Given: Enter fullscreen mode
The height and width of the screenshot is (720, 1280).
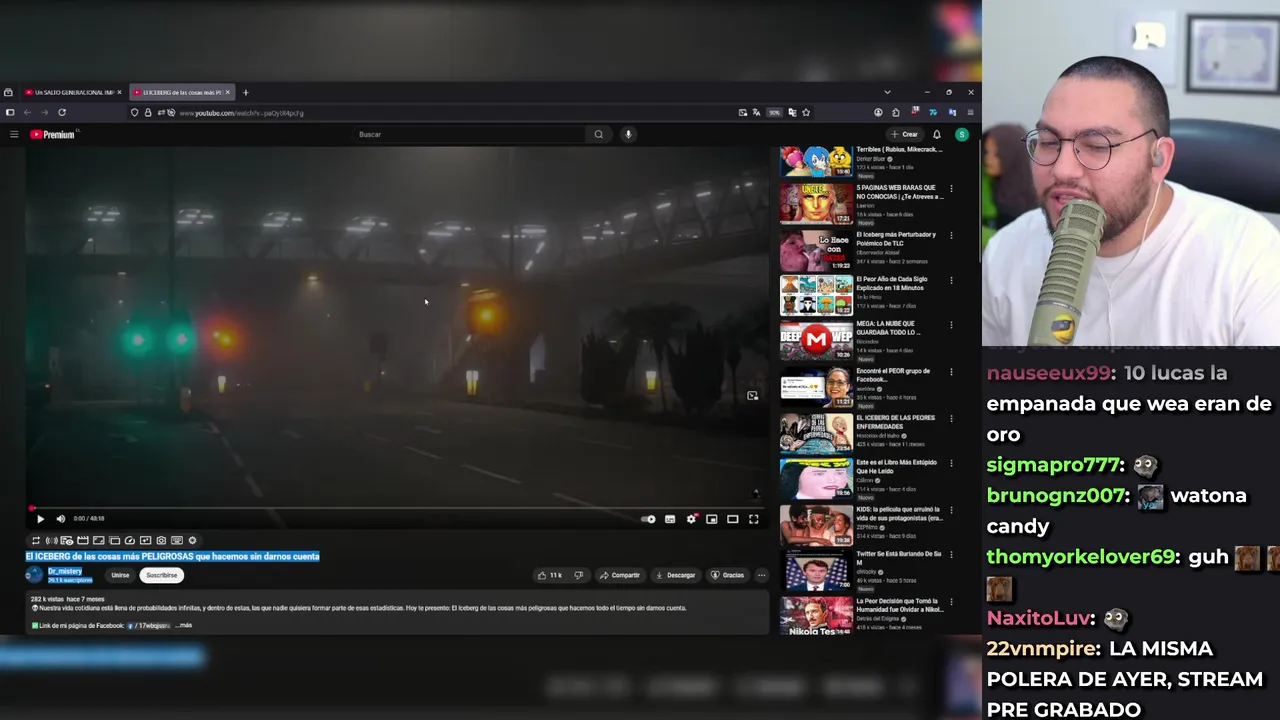Looking at the screenshot, I should click(x=754, y=519).
